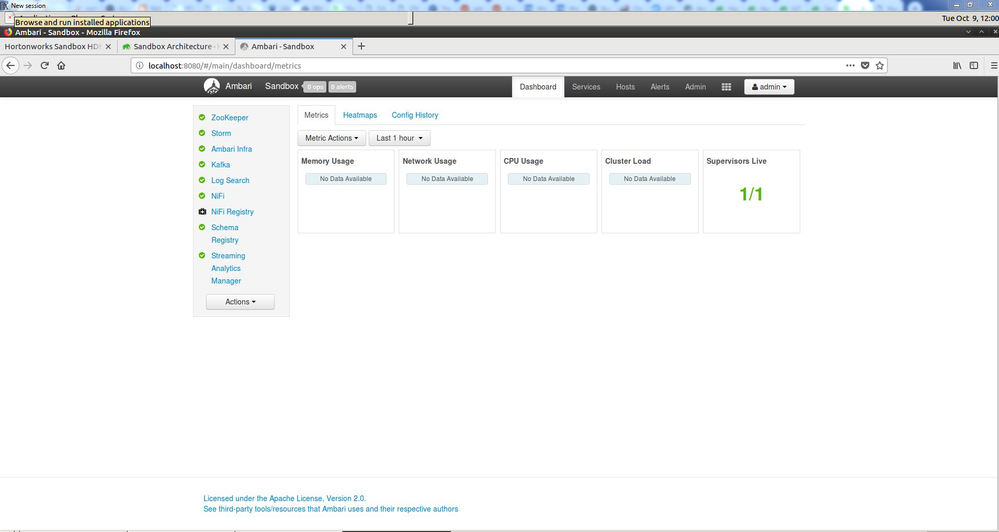
Task: Click the Sandbox cluster name
Action: point(282,86)
